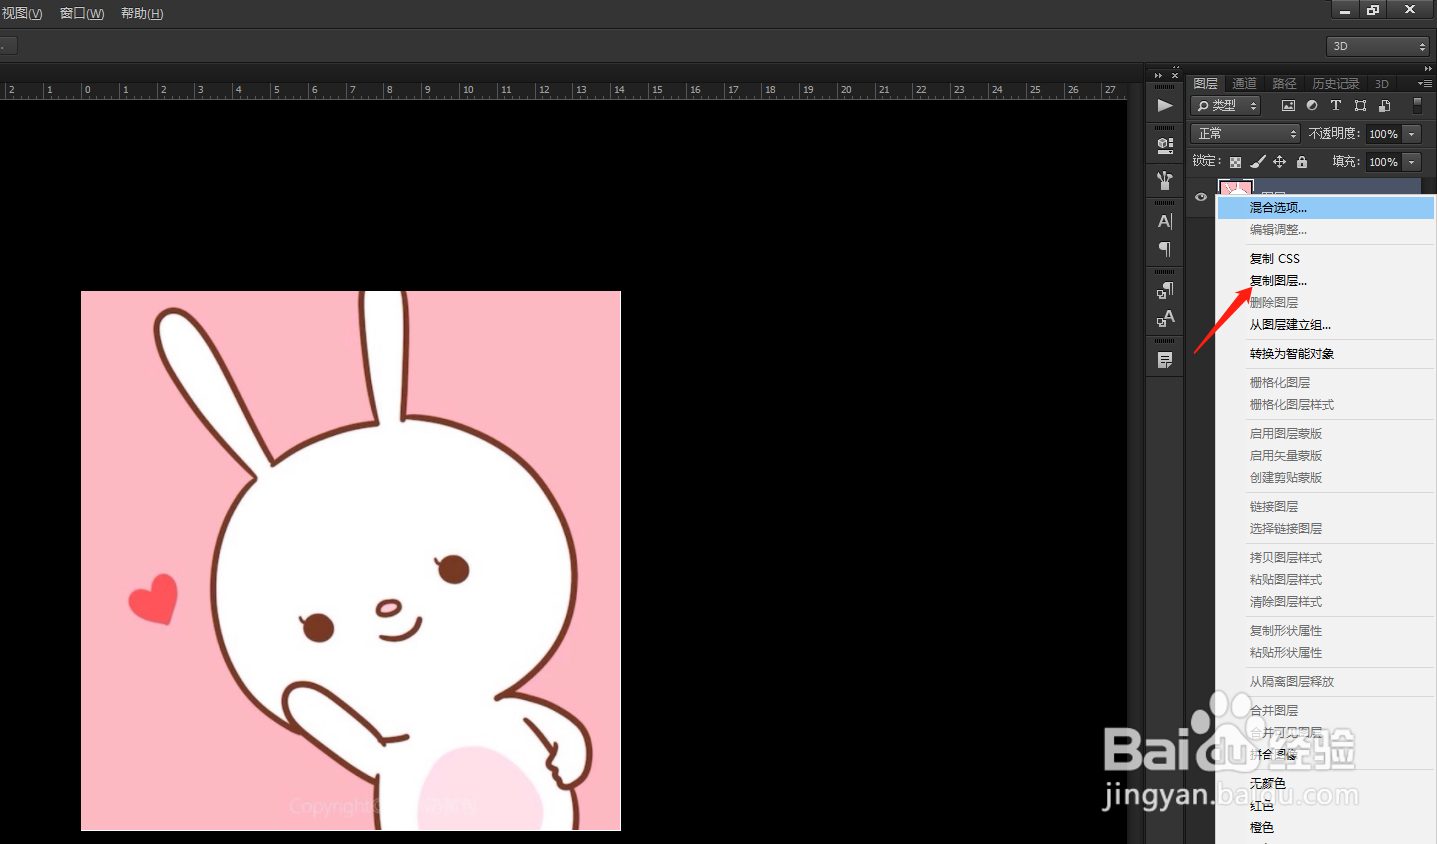The image size is (1437, 844).
Task: Click the 合并图层 context menu entry
Action: point(1325,711)
